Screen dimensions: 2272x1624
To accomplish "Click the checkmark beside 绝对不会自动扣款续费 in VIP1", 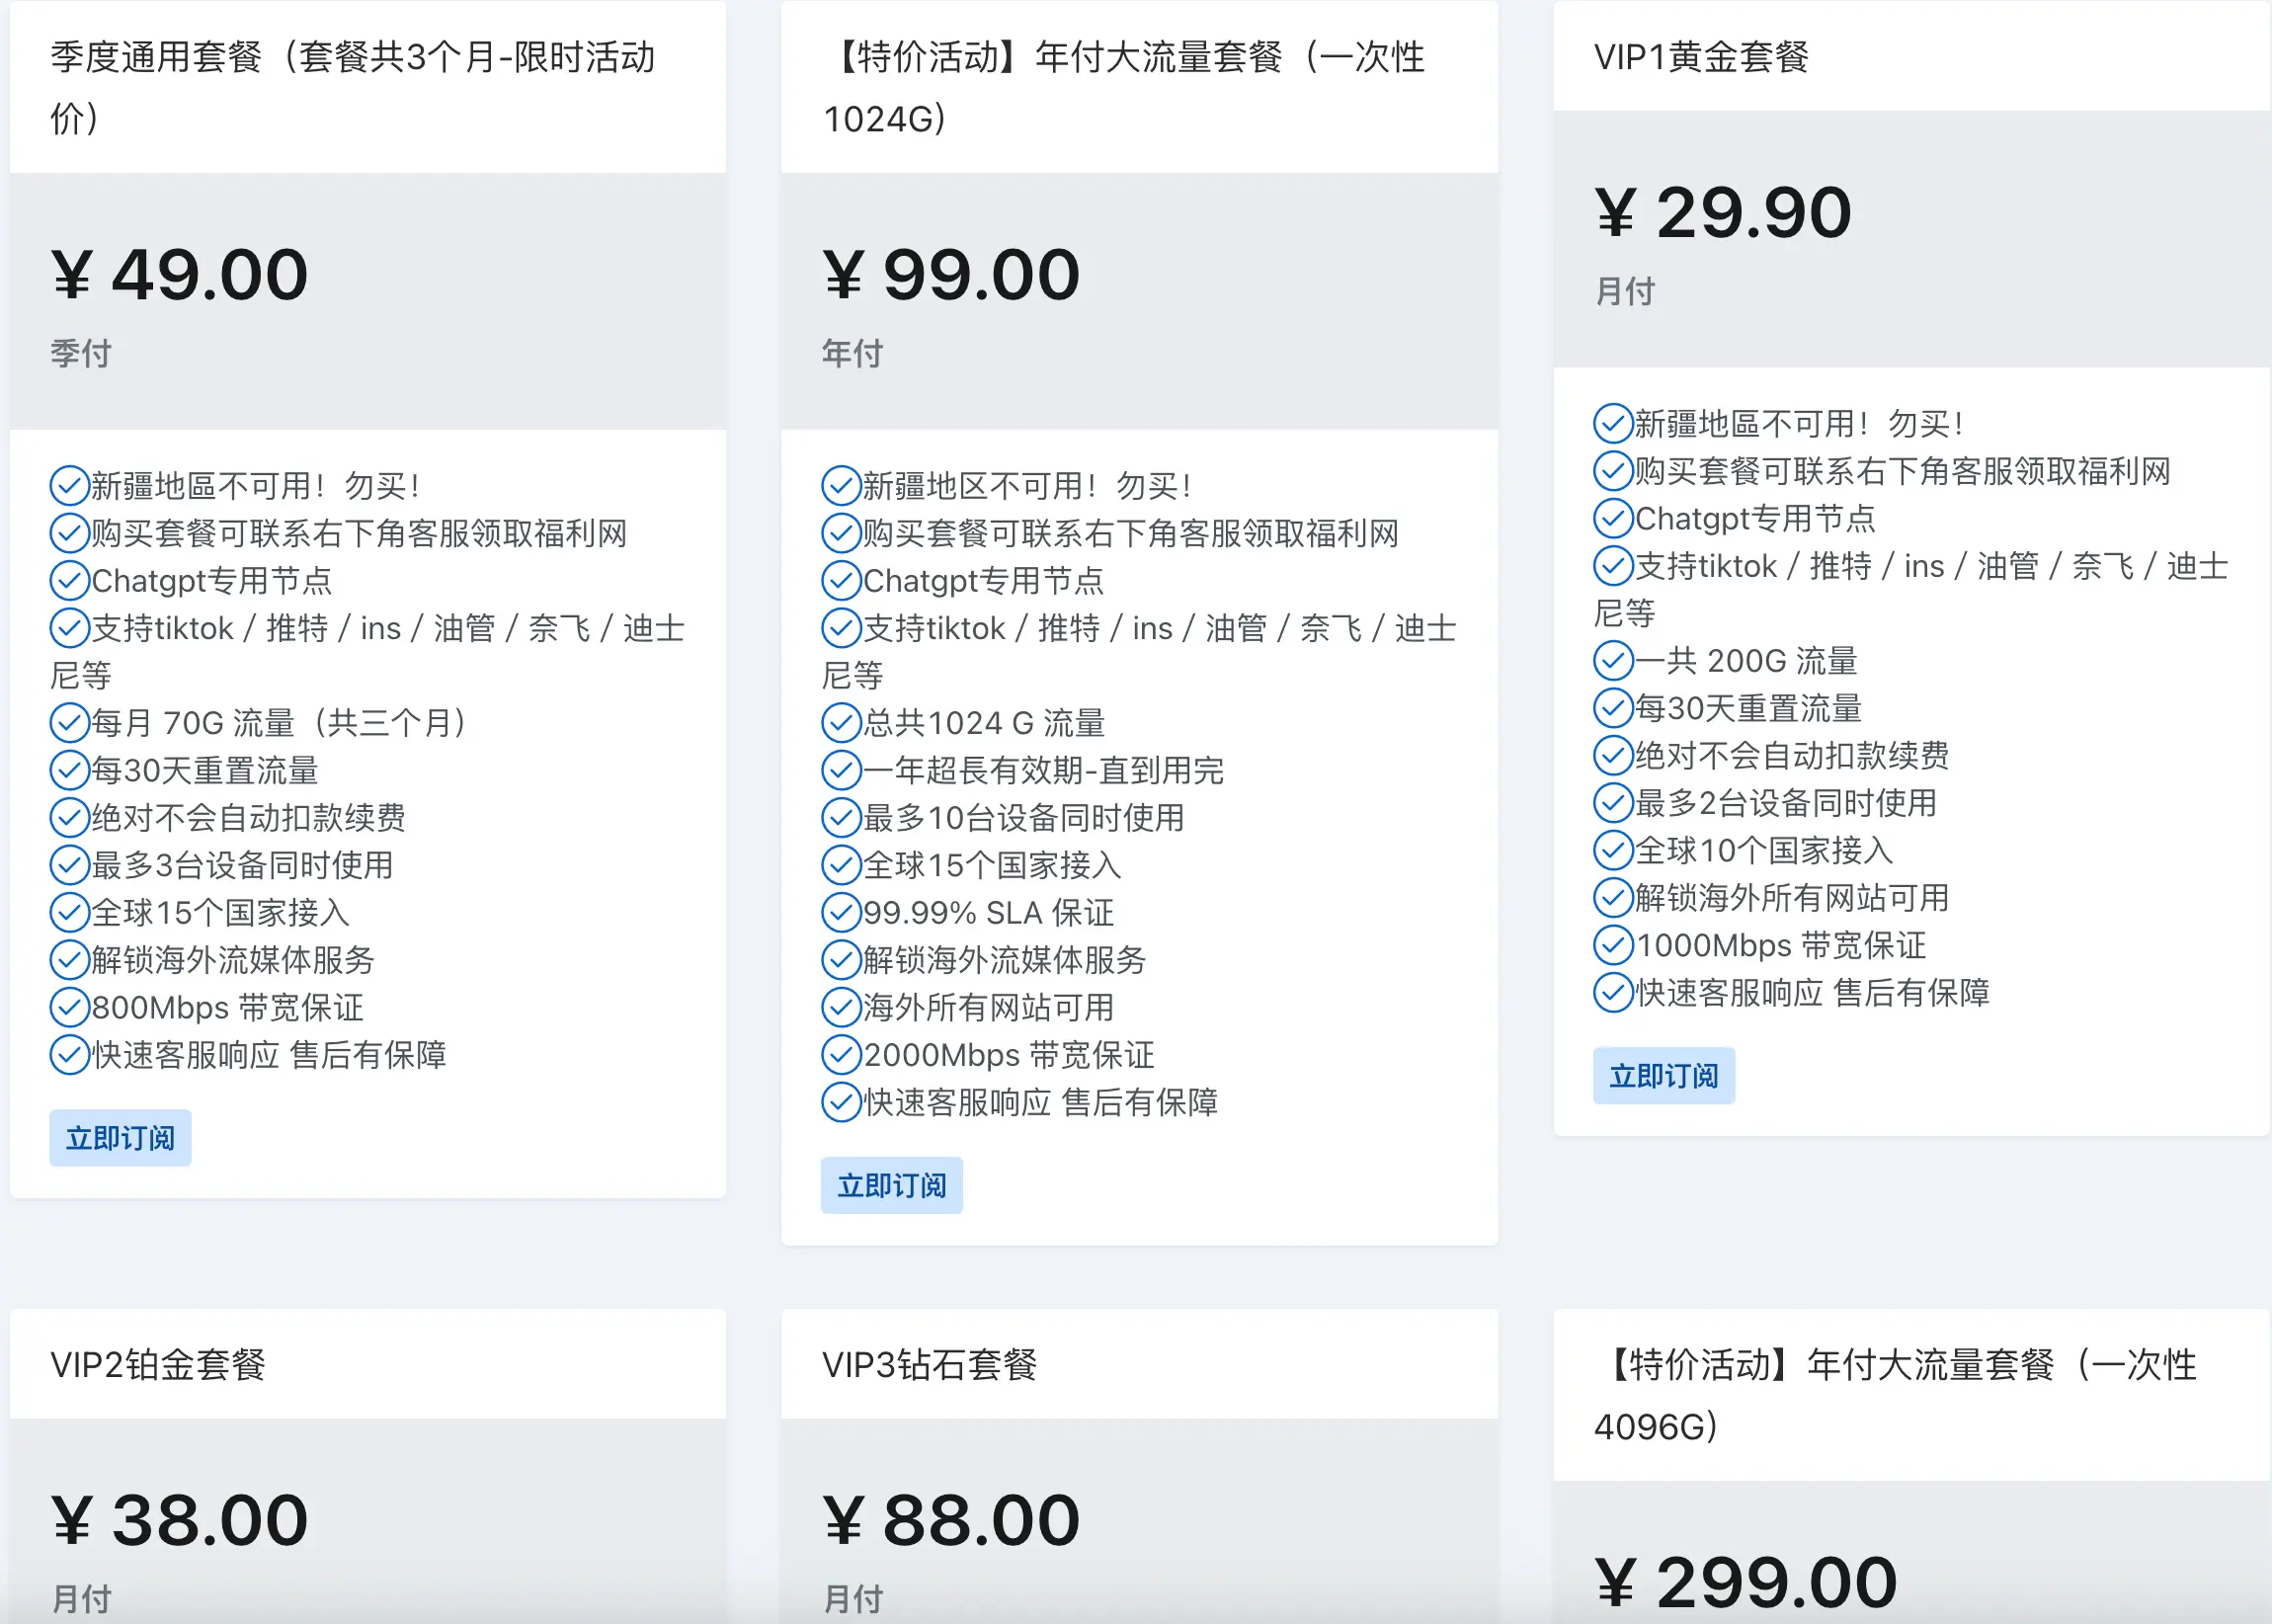I will coord(1612,755).
